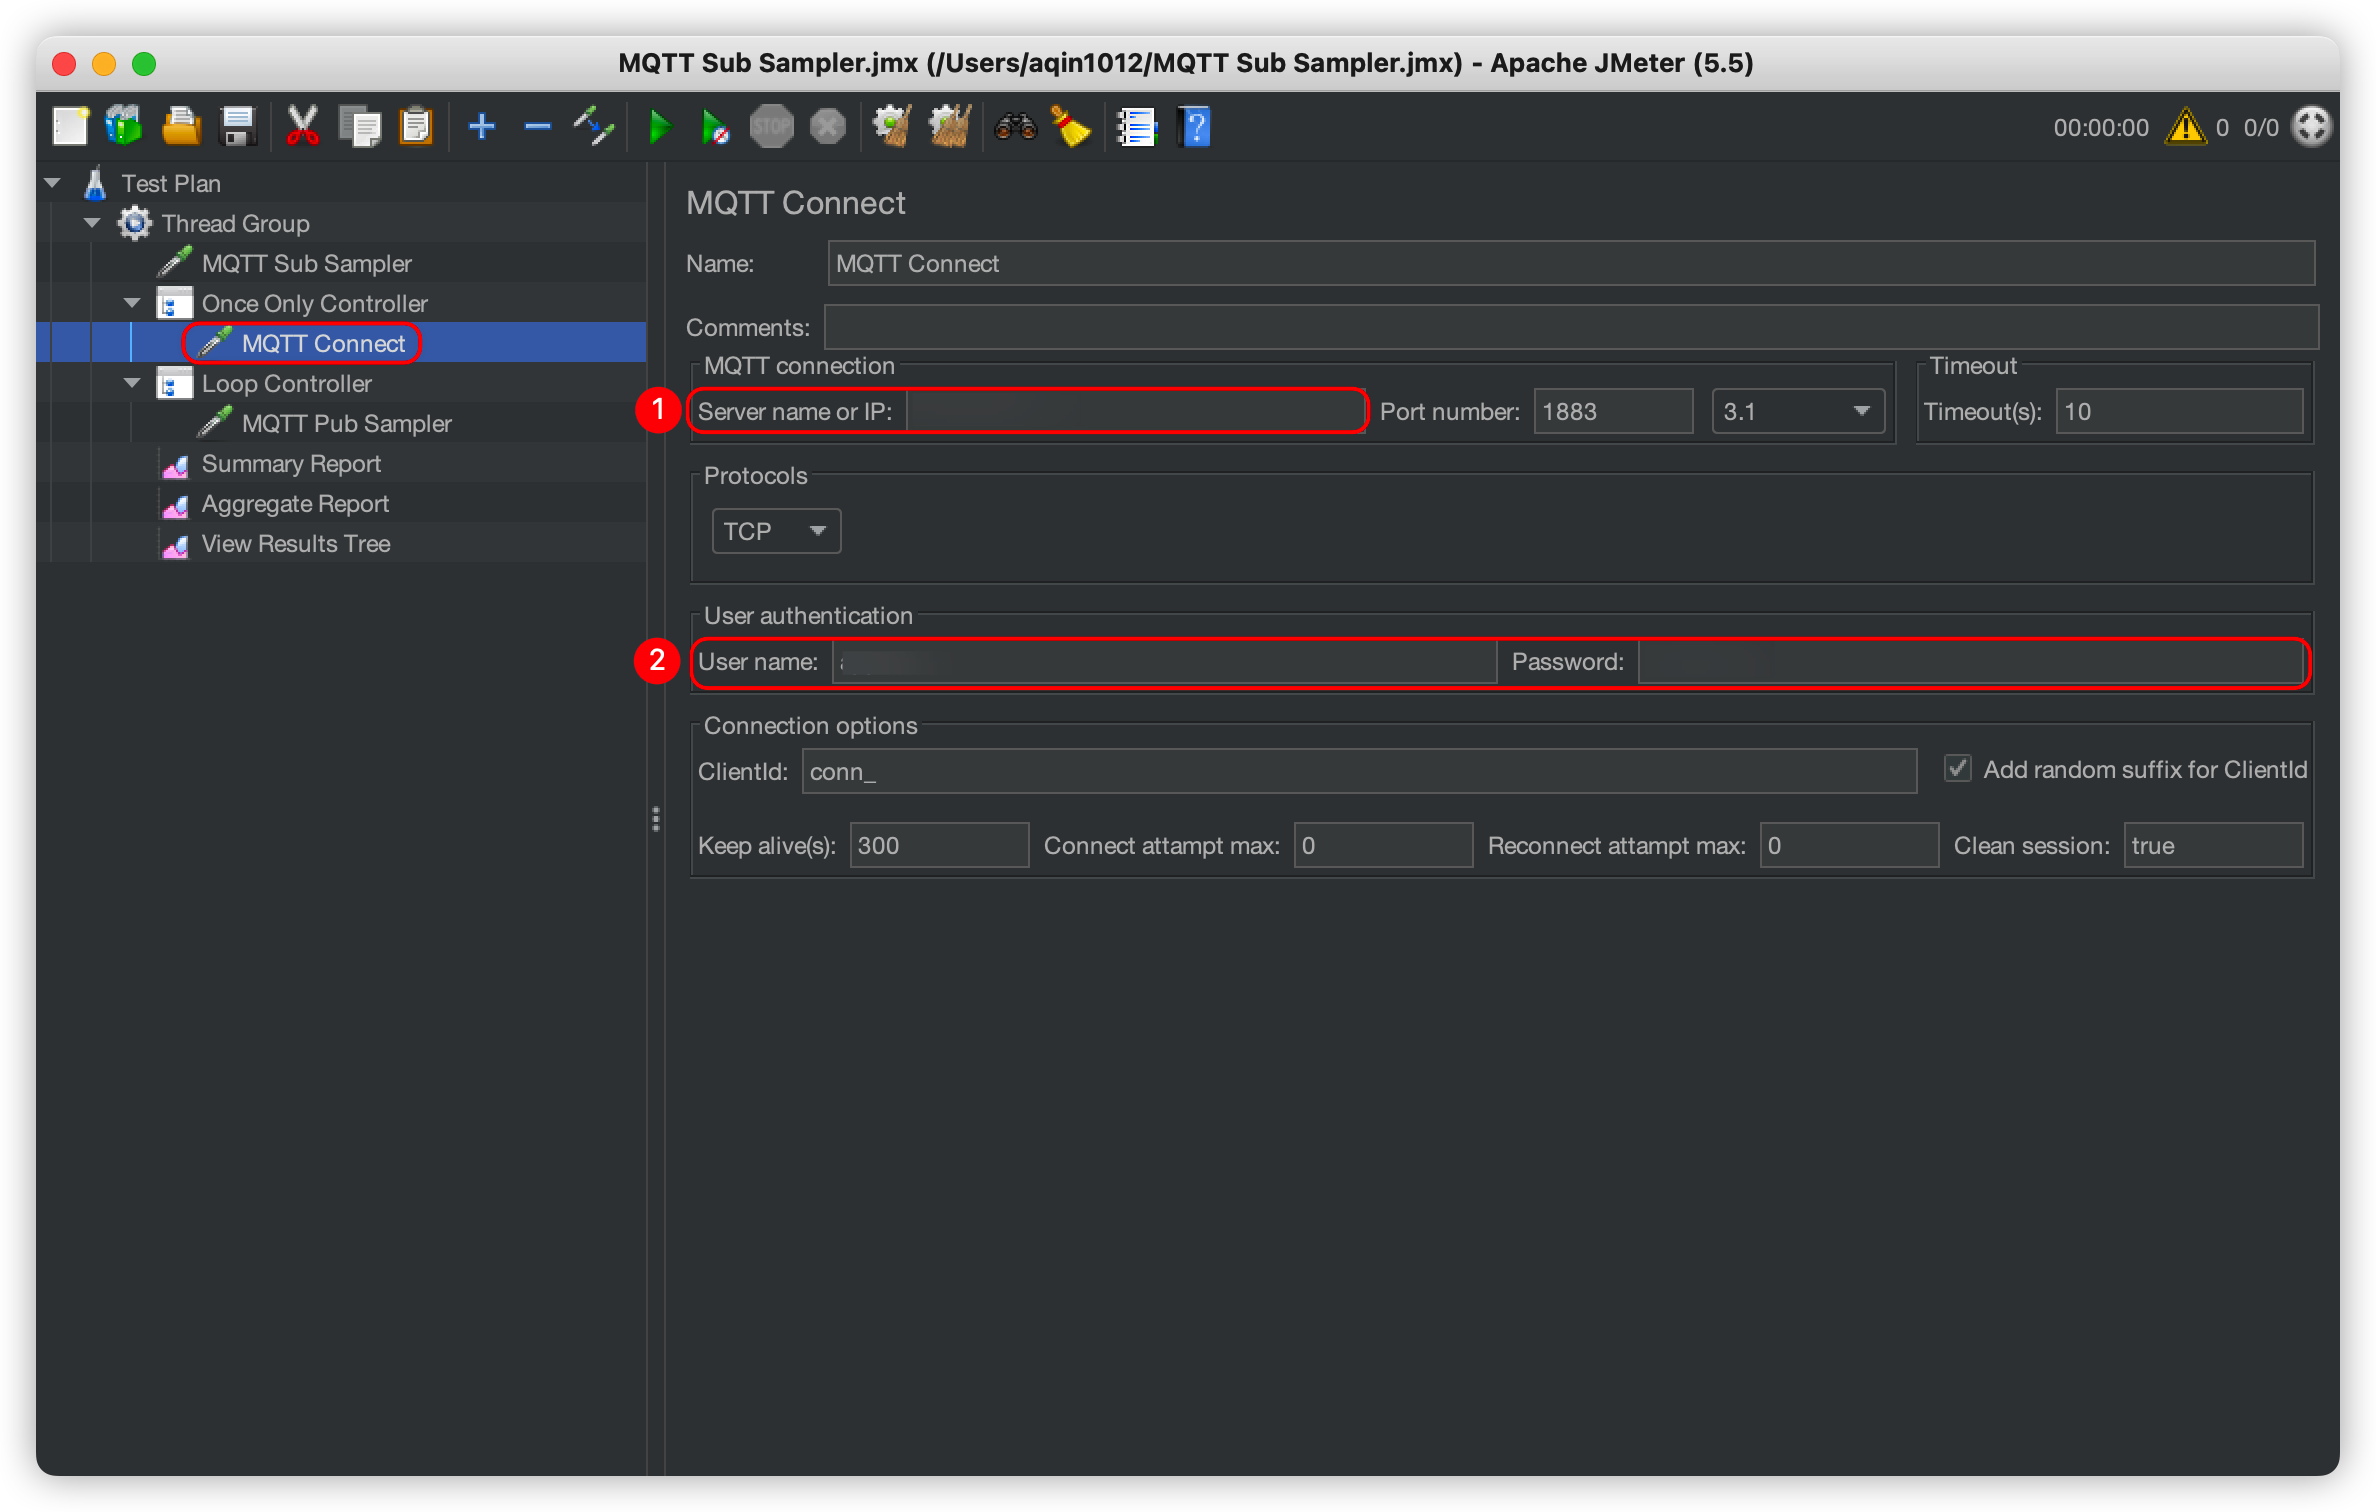Uncheck Add random suffix for ClientId
2376x1512 pixels.
pyautogui.click(x=1956, y=768)
